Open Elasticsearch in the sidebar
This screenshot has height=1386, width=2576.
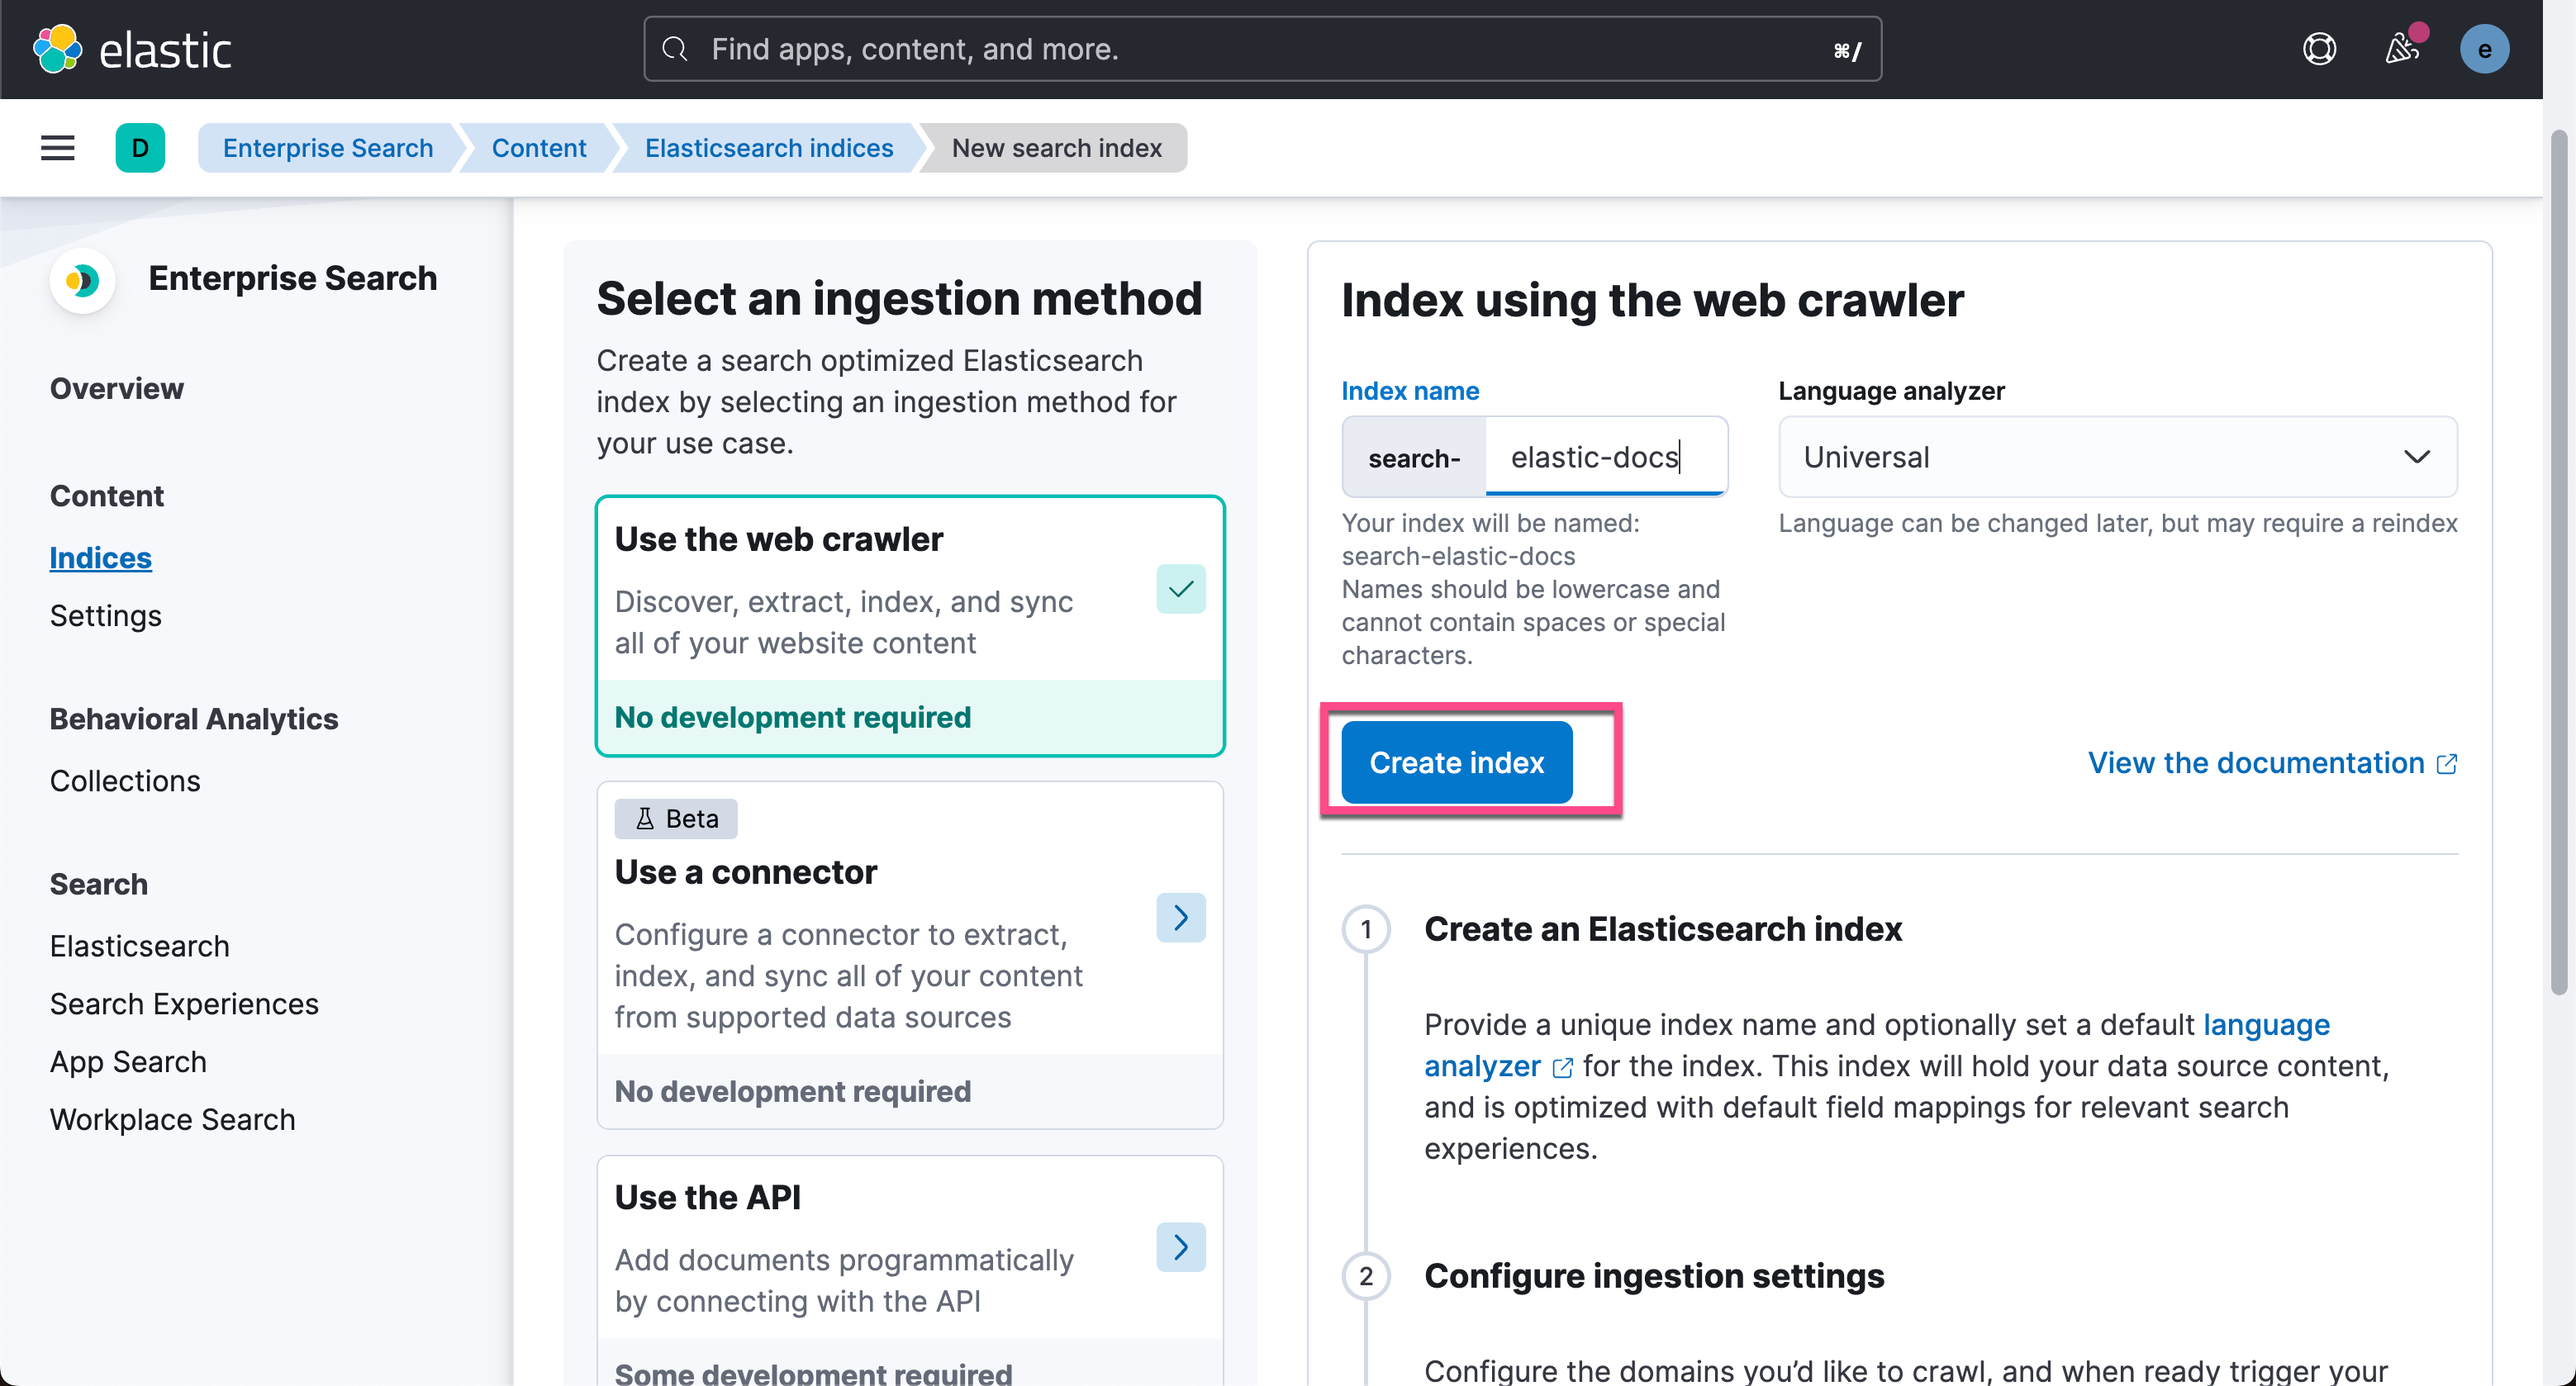click(x=140, y=946)
